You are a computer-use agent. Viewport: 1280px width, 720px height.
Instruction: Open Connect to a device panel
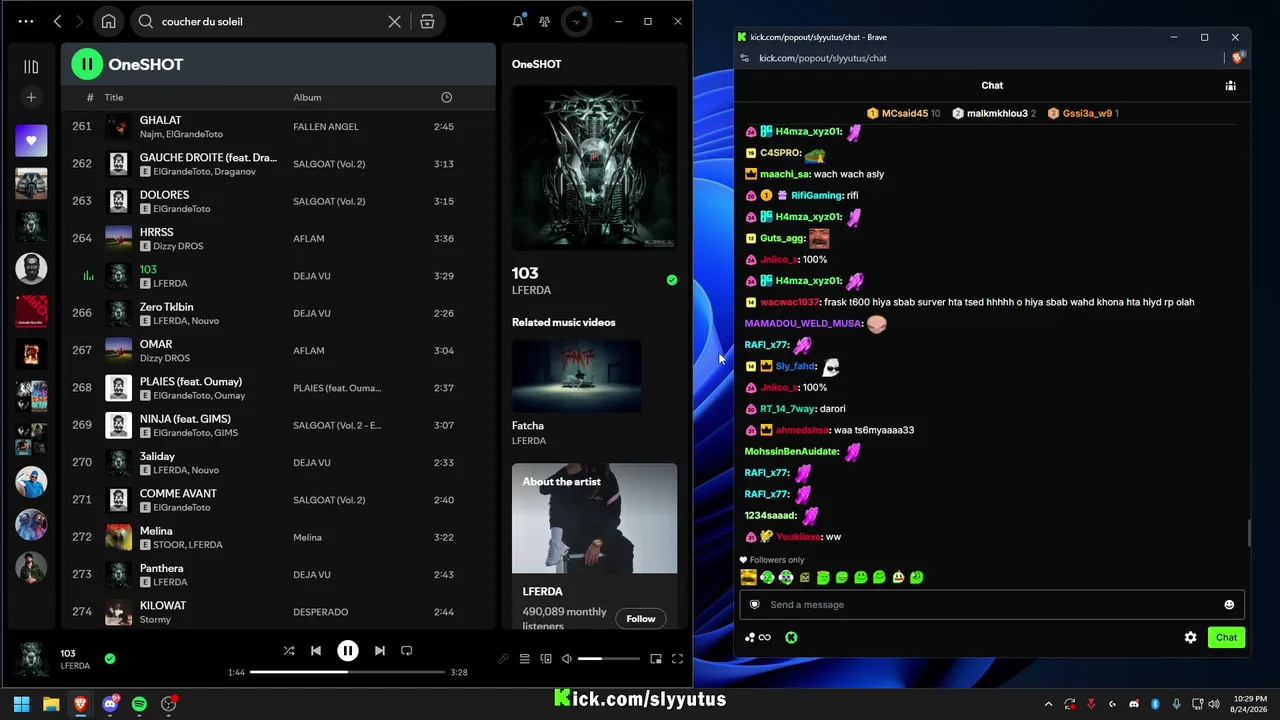click(546, 659)
